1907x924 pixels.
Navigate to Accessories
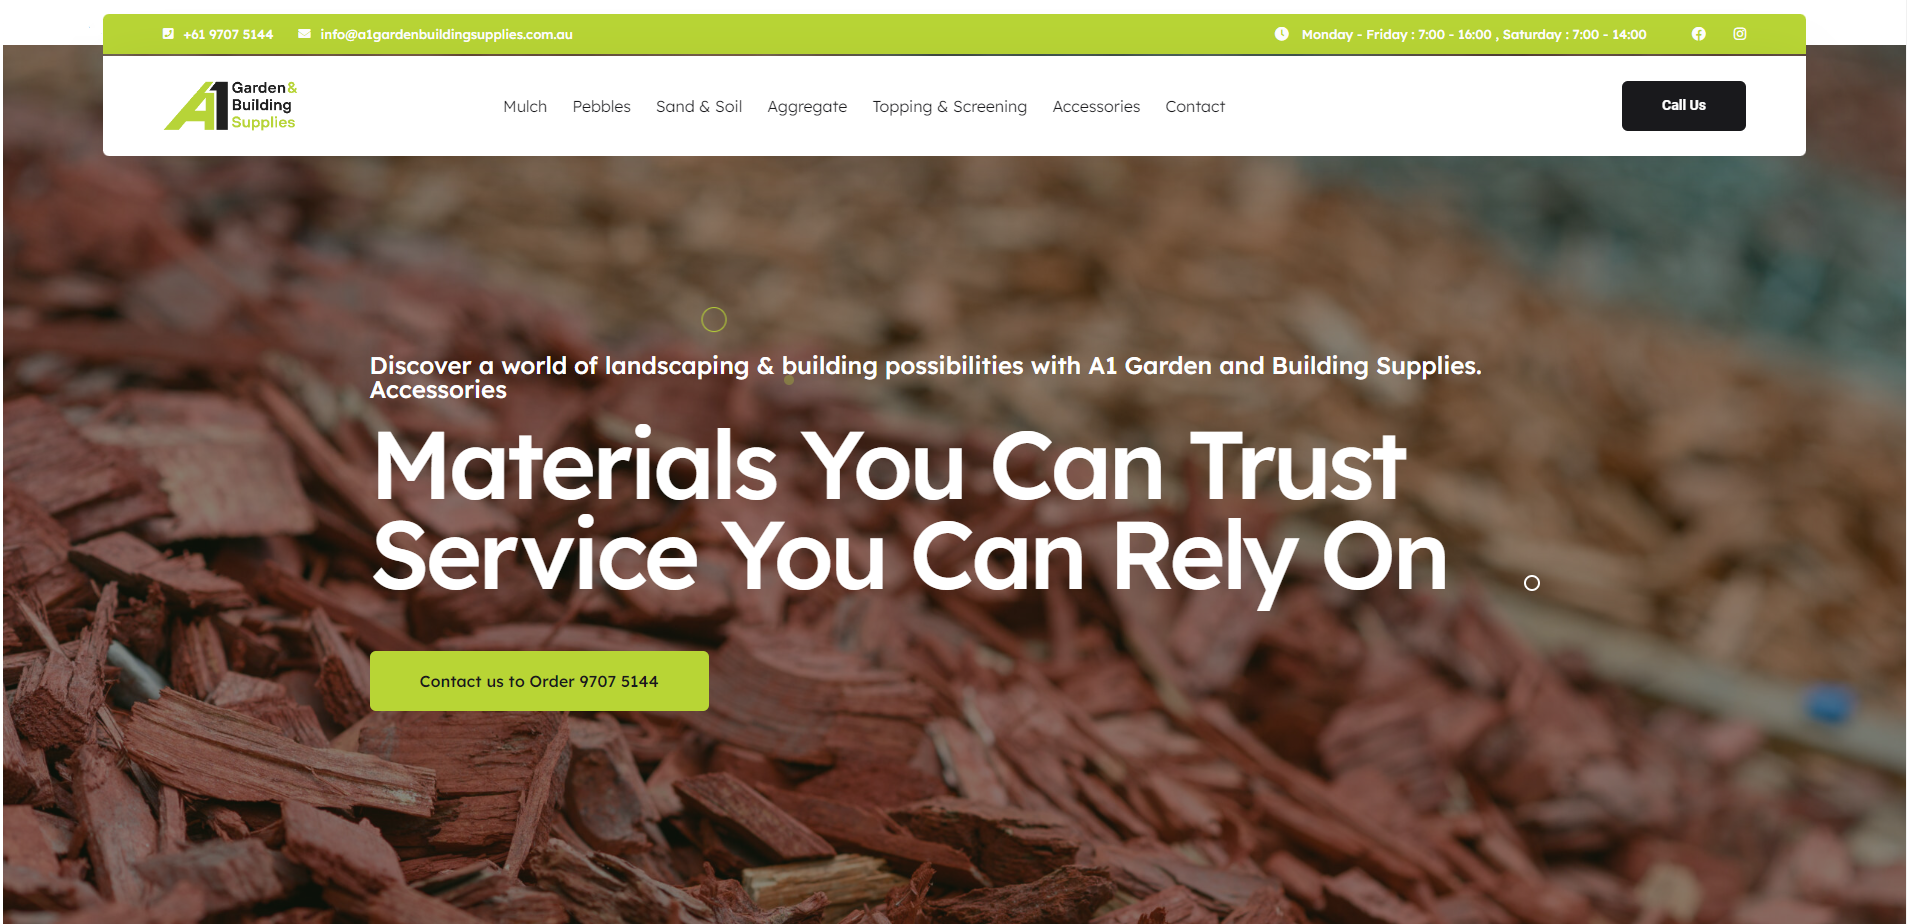[1096, 106]
